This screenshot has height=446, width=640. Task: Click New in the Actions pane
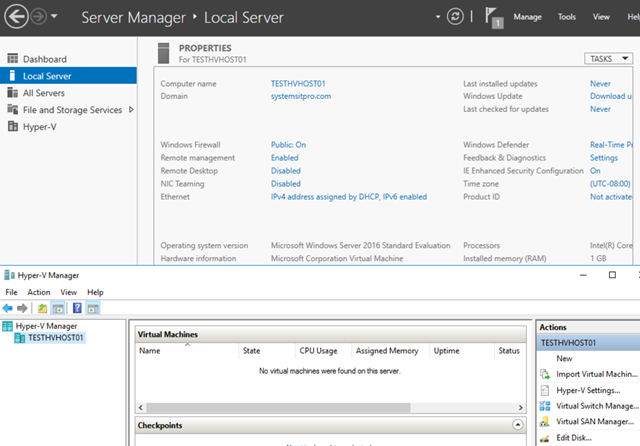564,358
